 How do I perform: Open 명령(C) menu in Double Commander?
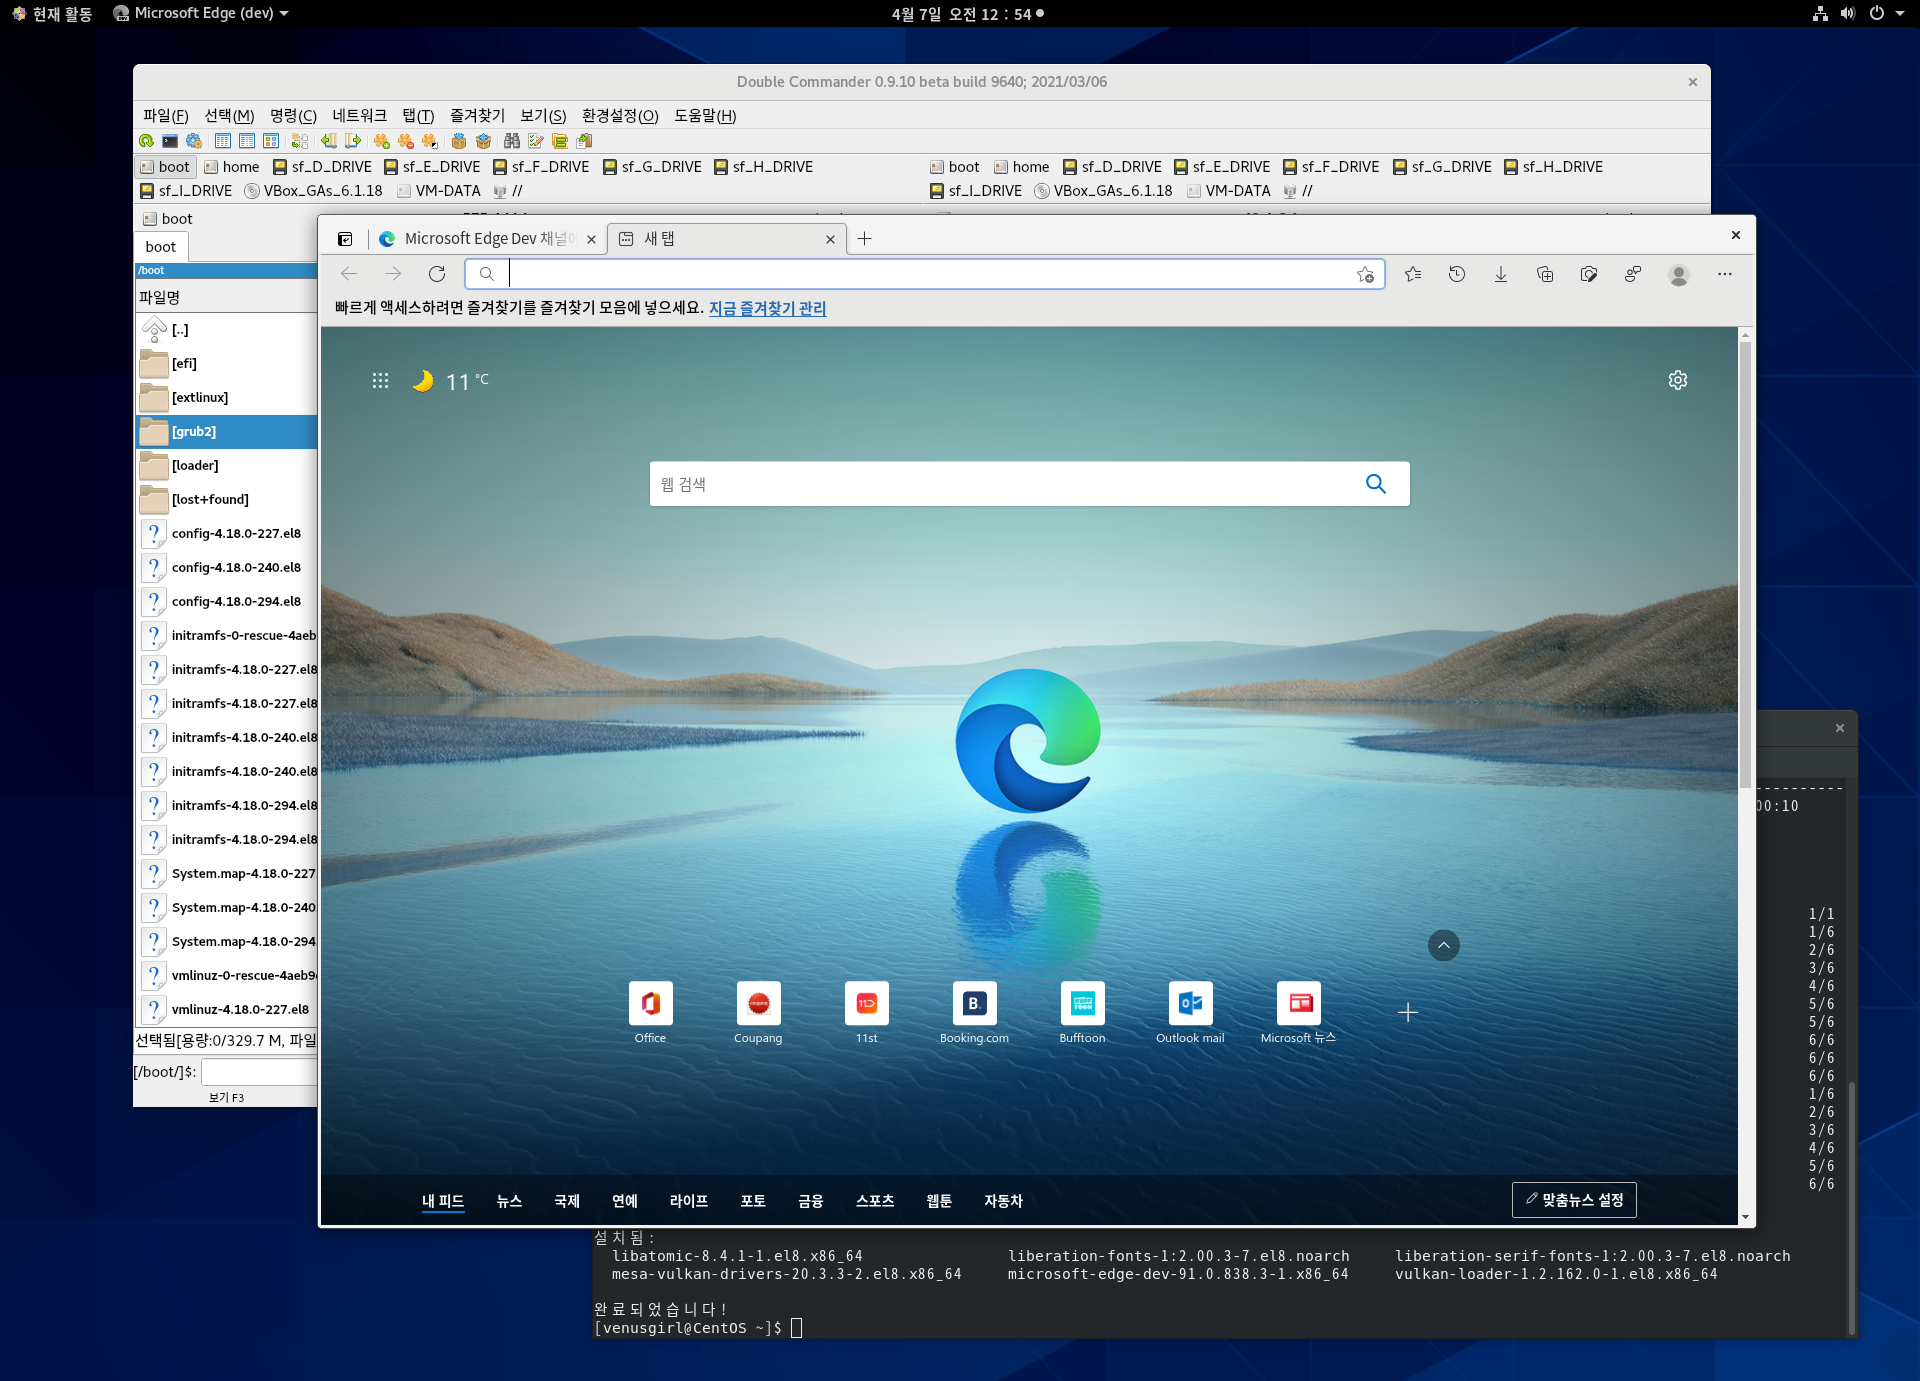pyautogui.click(x=293, y=115)
